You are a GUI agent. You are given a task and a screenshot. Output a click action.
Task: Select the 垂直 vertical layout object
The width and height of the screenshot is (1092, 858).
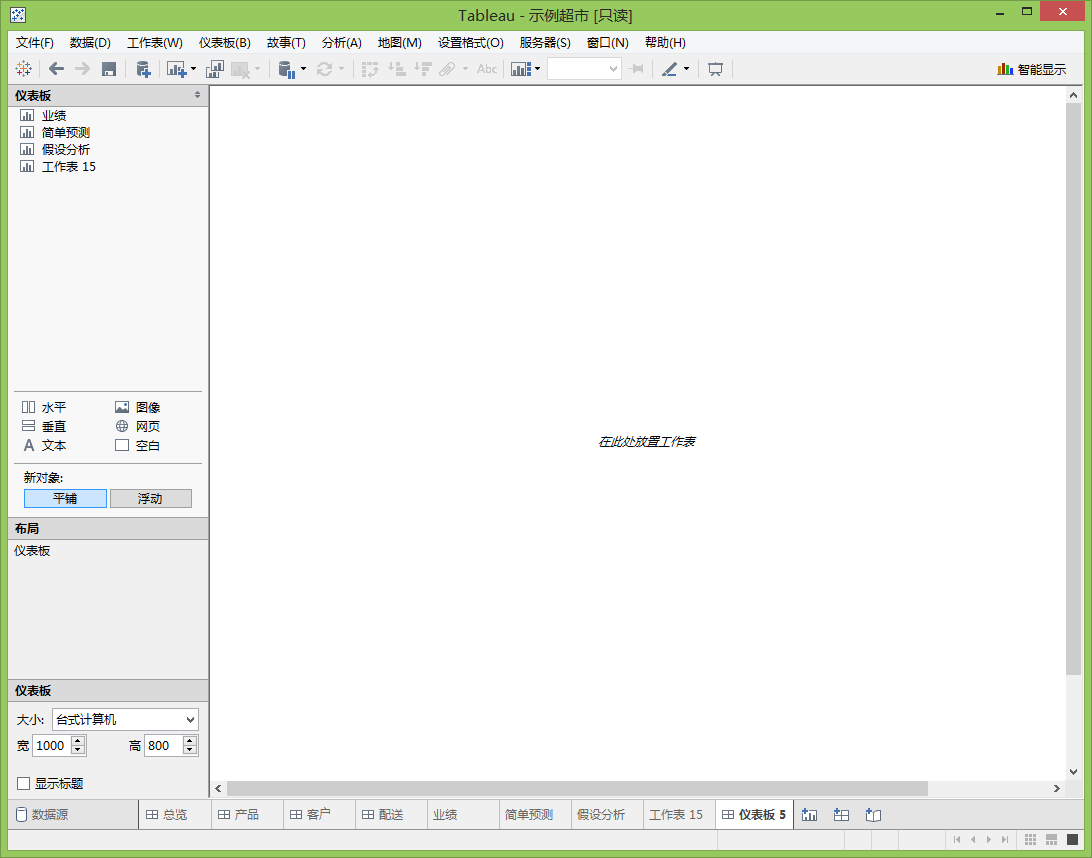pyautogui.click(x=44, y=426)
